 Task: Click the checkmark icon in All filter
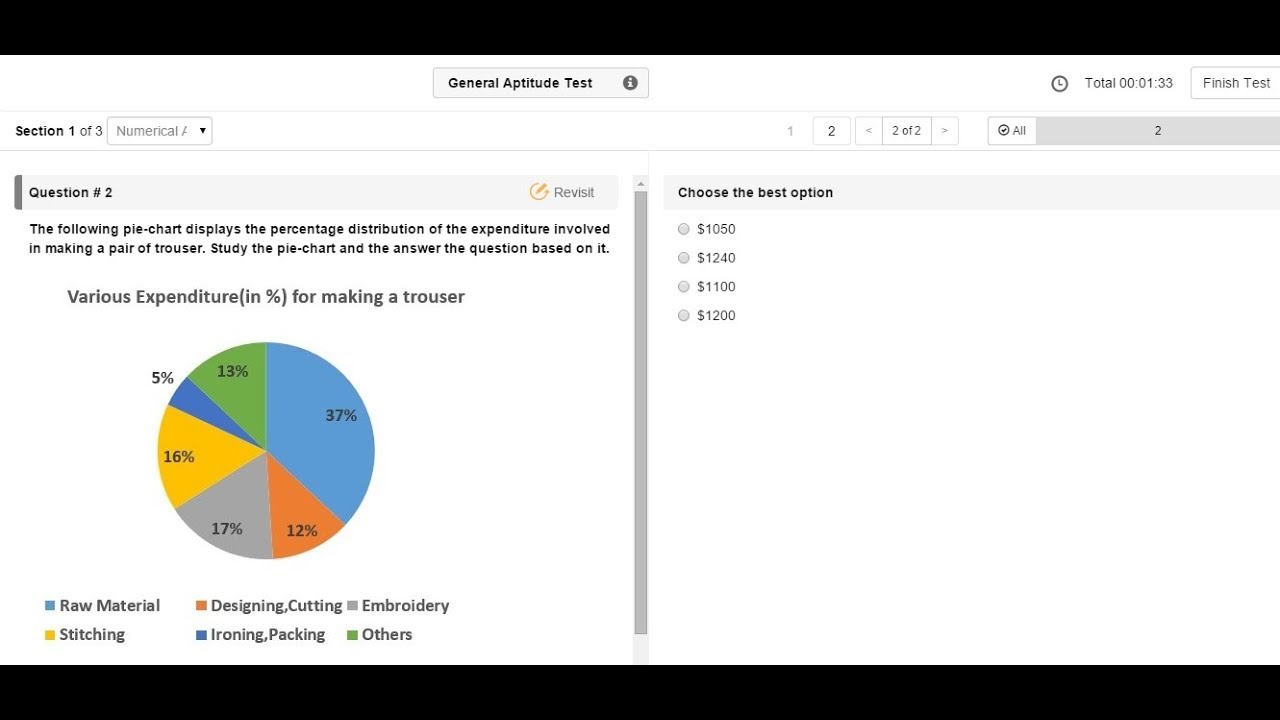click(1003, 131)
